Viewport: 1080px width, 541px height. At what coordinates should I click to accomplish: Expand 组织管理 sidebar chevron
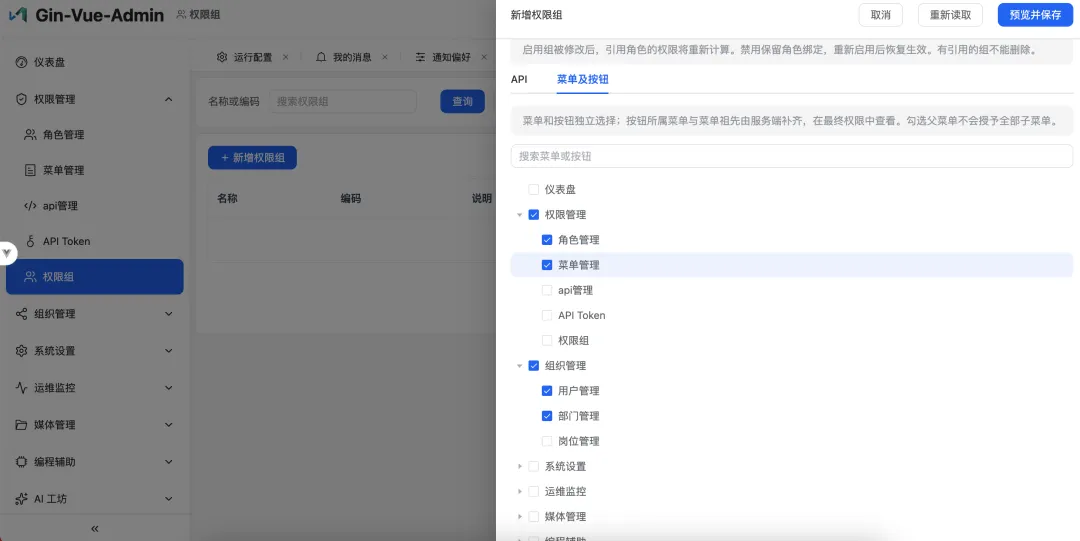[x=169, y=314]
